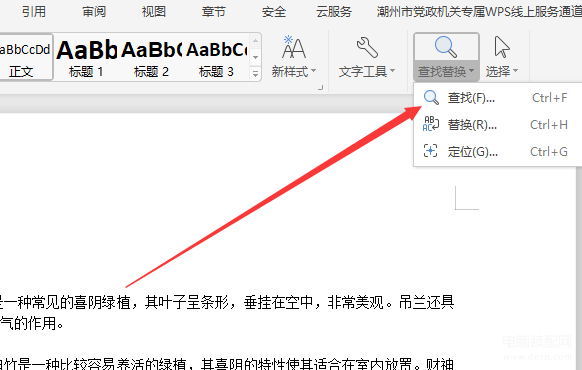Switch to 云服务 tab
Viewport: 582px width, 370px height.
point(334,12)
